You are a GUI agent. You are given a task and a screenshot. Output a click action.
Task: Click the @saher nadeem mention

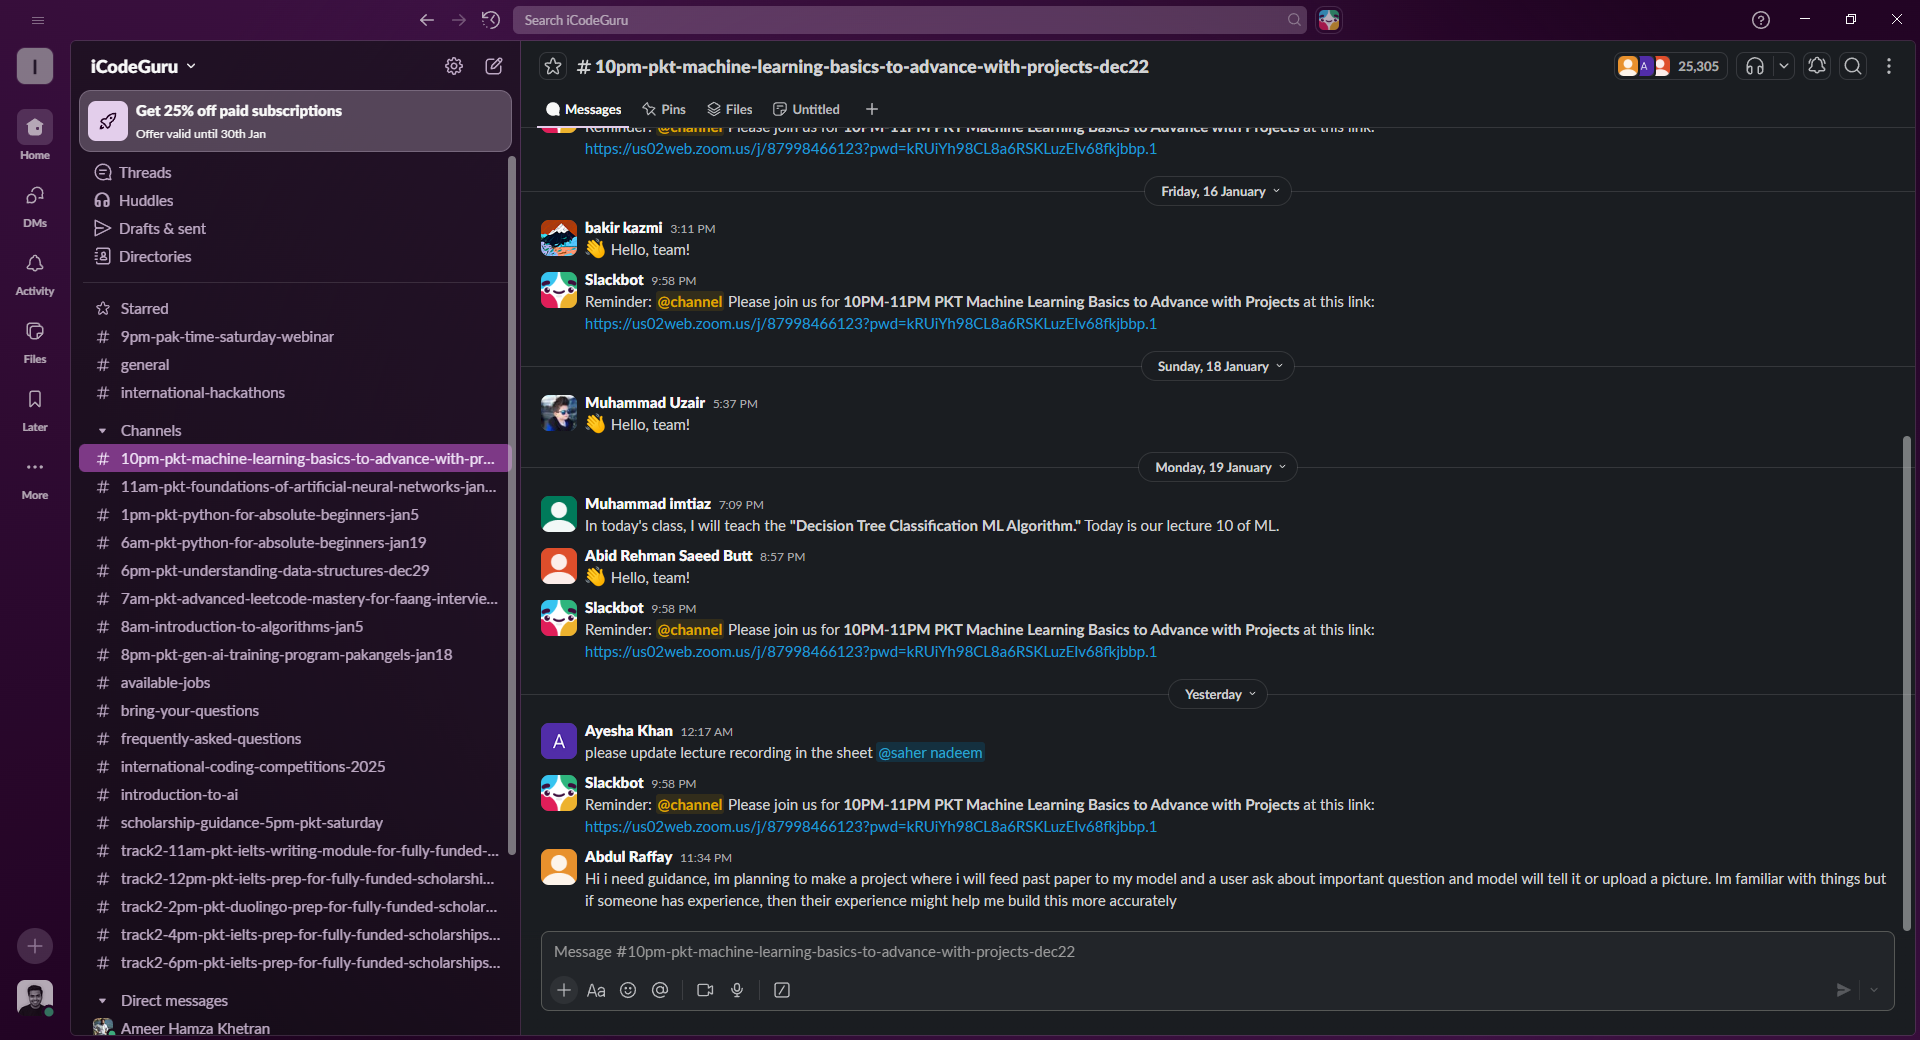coord(929,753)
